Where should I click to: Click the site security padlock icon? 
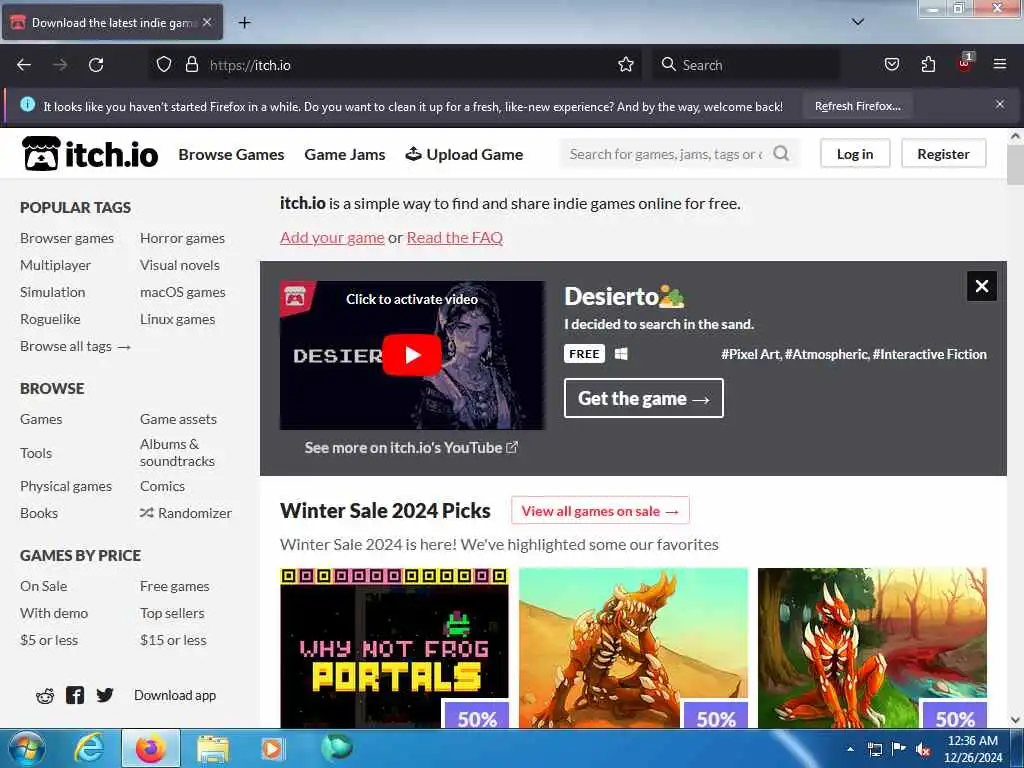[191, 65]
